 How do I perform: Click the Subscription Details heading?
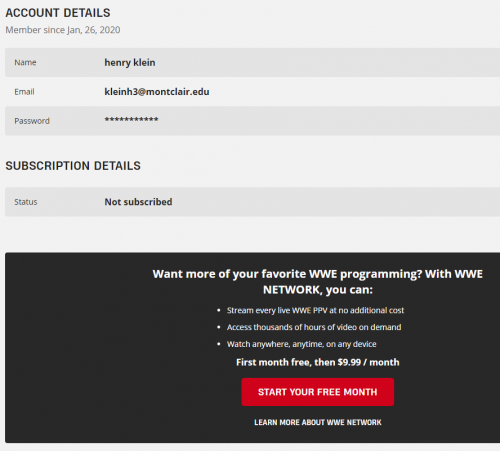[x=73, y=166]
